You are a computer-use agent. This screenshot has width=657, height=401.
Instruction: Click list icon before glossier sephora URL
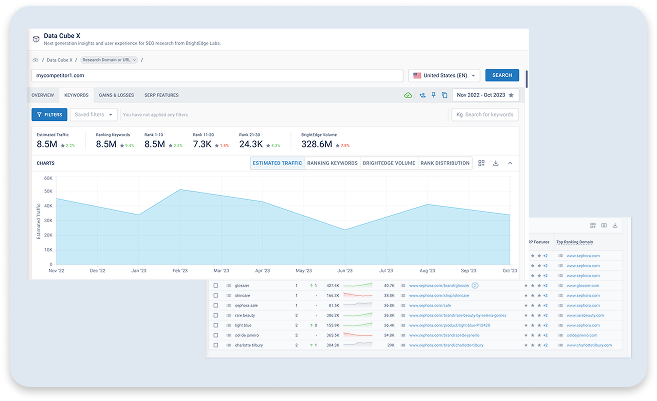point(403,286)
